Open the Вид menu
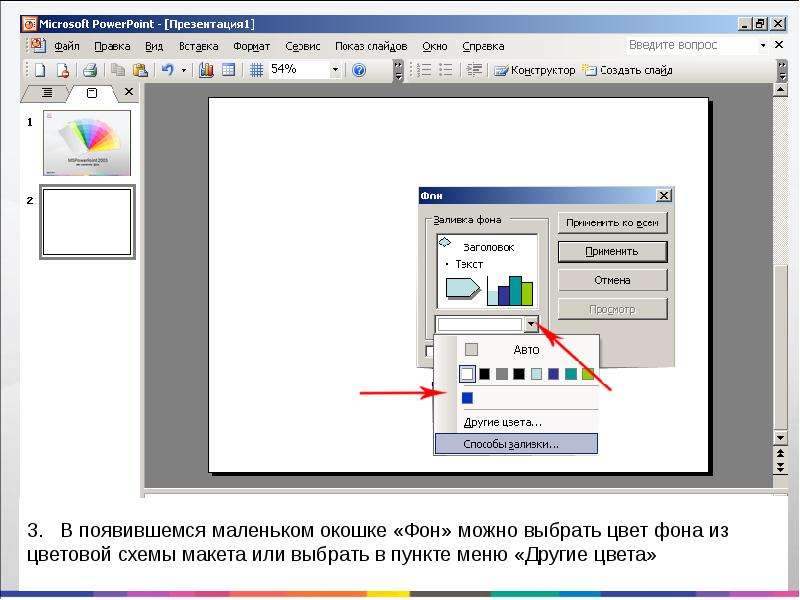 (x=154, y=46)
